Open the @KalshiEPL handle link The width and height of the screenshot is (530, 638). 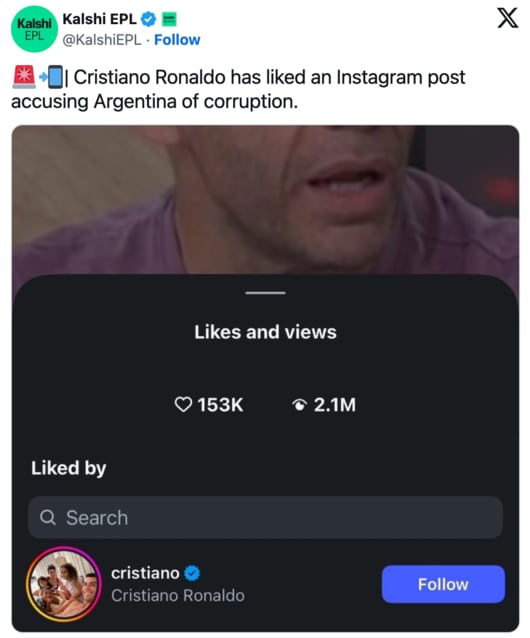click(102, 40)
